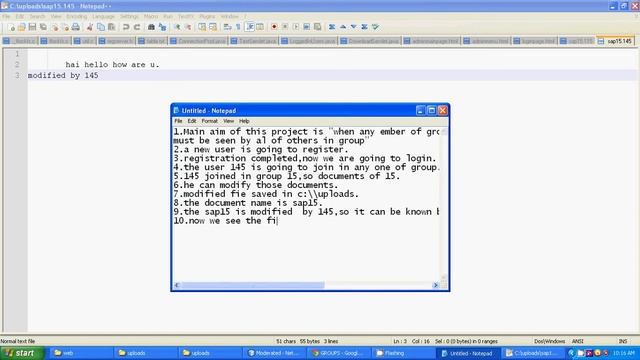
Task: Click Notepad horizontal scrollbar thumb
Action: (252, 285)
